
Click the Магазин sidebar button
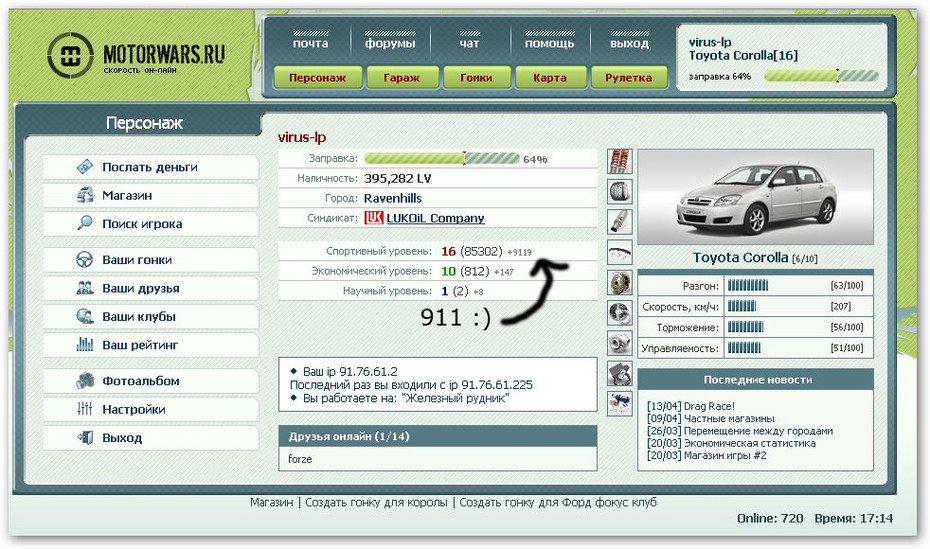pos(151,196)
